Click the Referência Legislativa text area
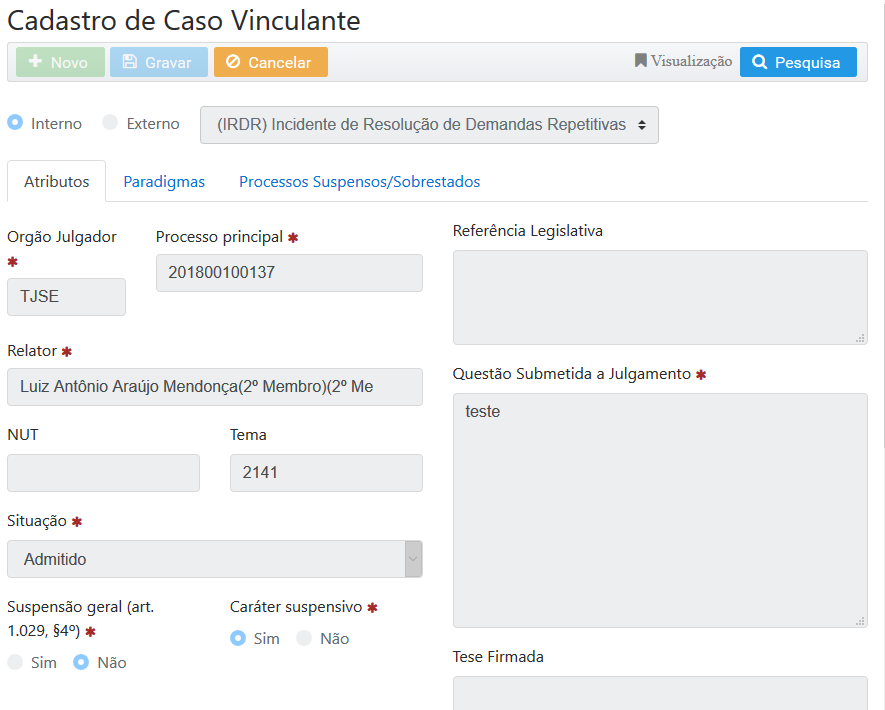This screenshot has width=885, height=710. pyautogui.click(x=659, y=297)
